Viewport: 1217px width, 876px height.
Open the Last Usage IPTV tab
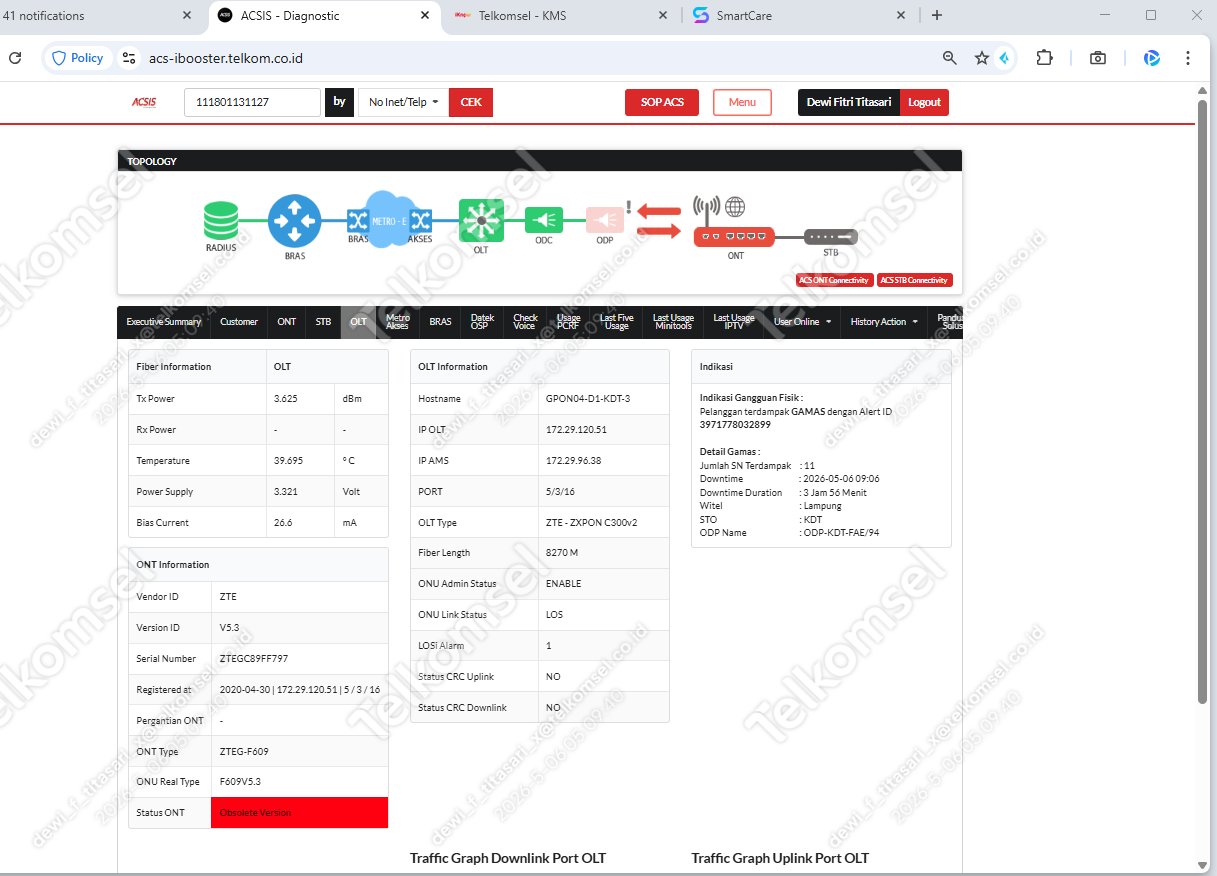tap(734, 322)
